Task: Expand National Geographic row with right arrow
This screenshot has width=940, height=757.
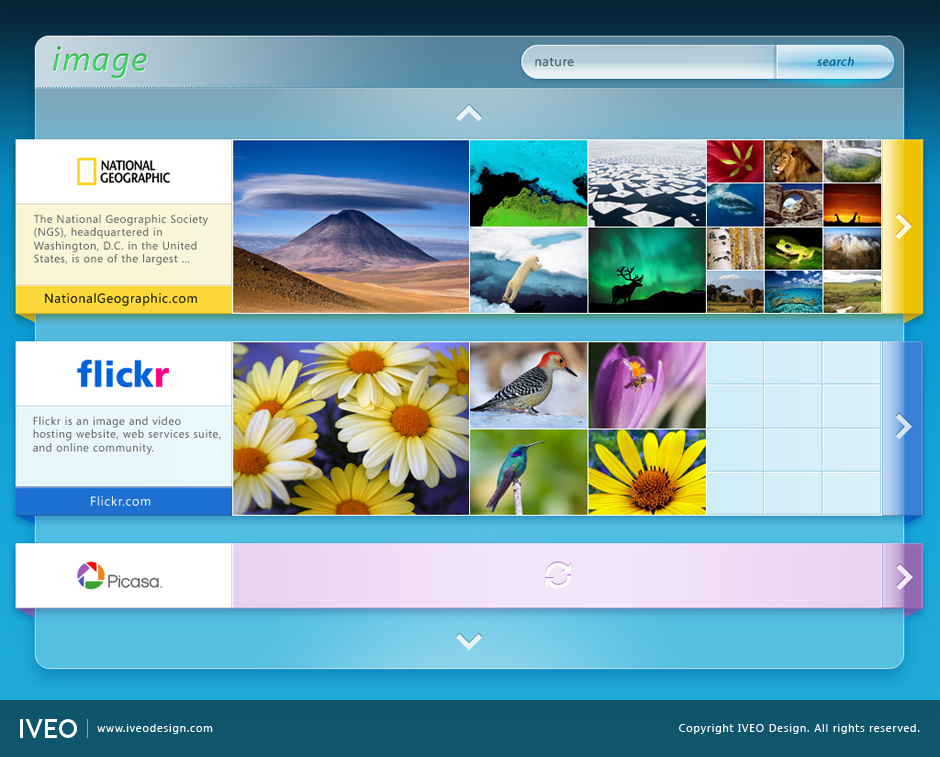Action: (x=903, y=227)
